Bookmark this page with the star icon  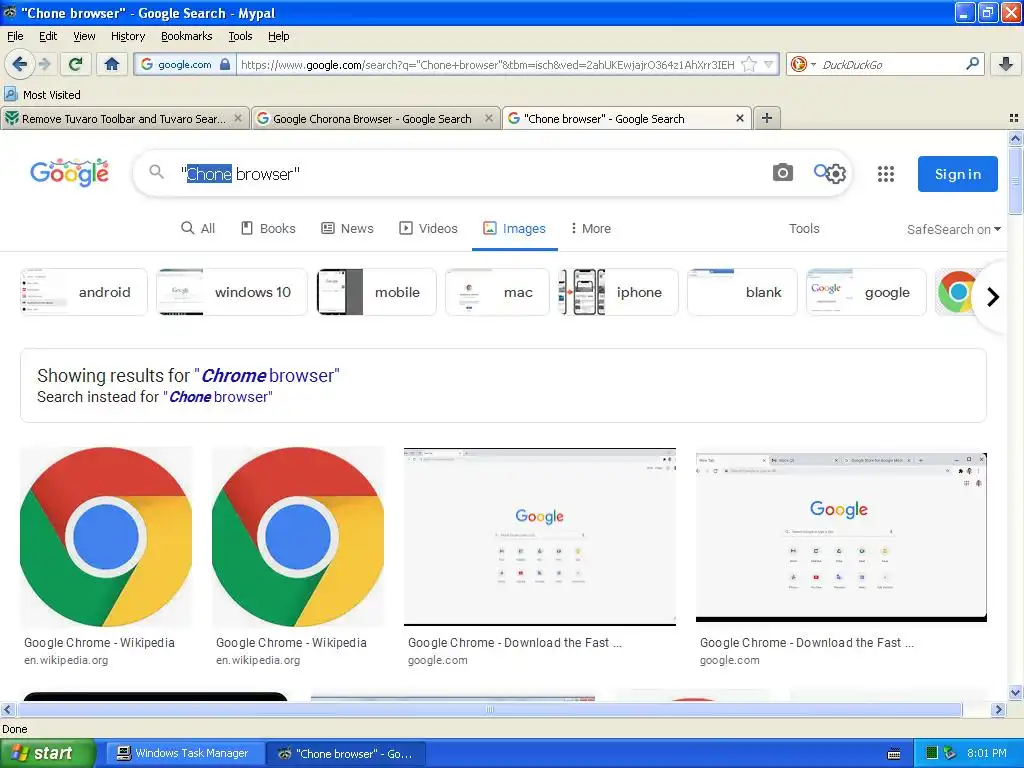(x=750, y=64)
